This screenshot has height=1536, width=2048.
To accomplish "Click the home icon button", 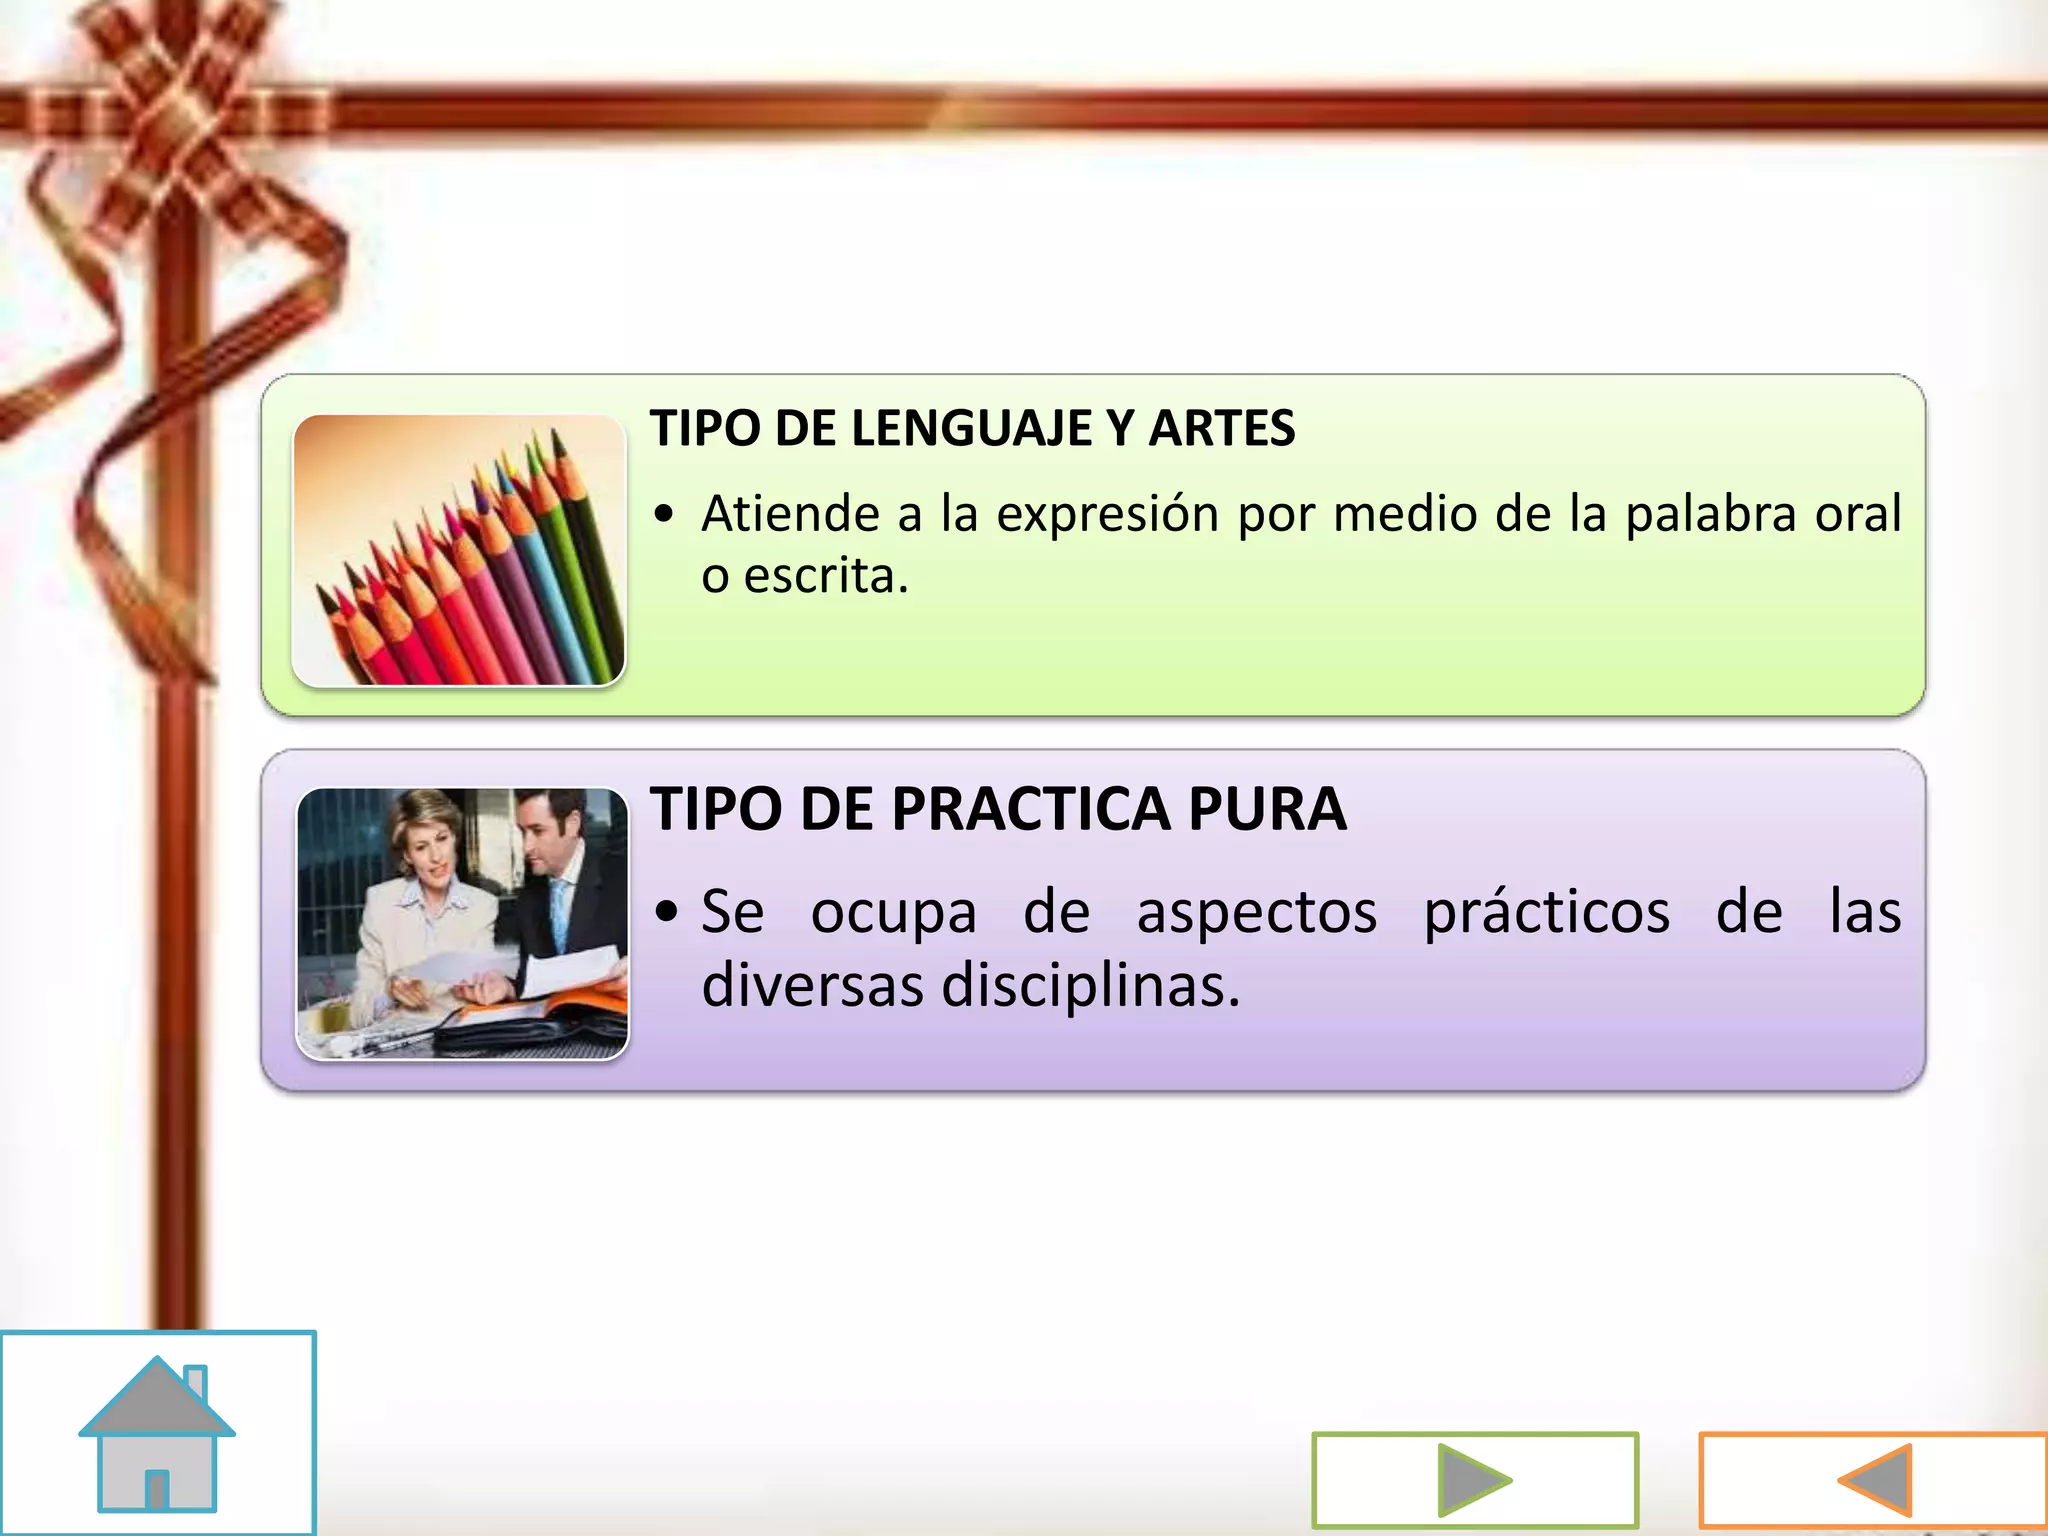I will [x=158, y=1432].
